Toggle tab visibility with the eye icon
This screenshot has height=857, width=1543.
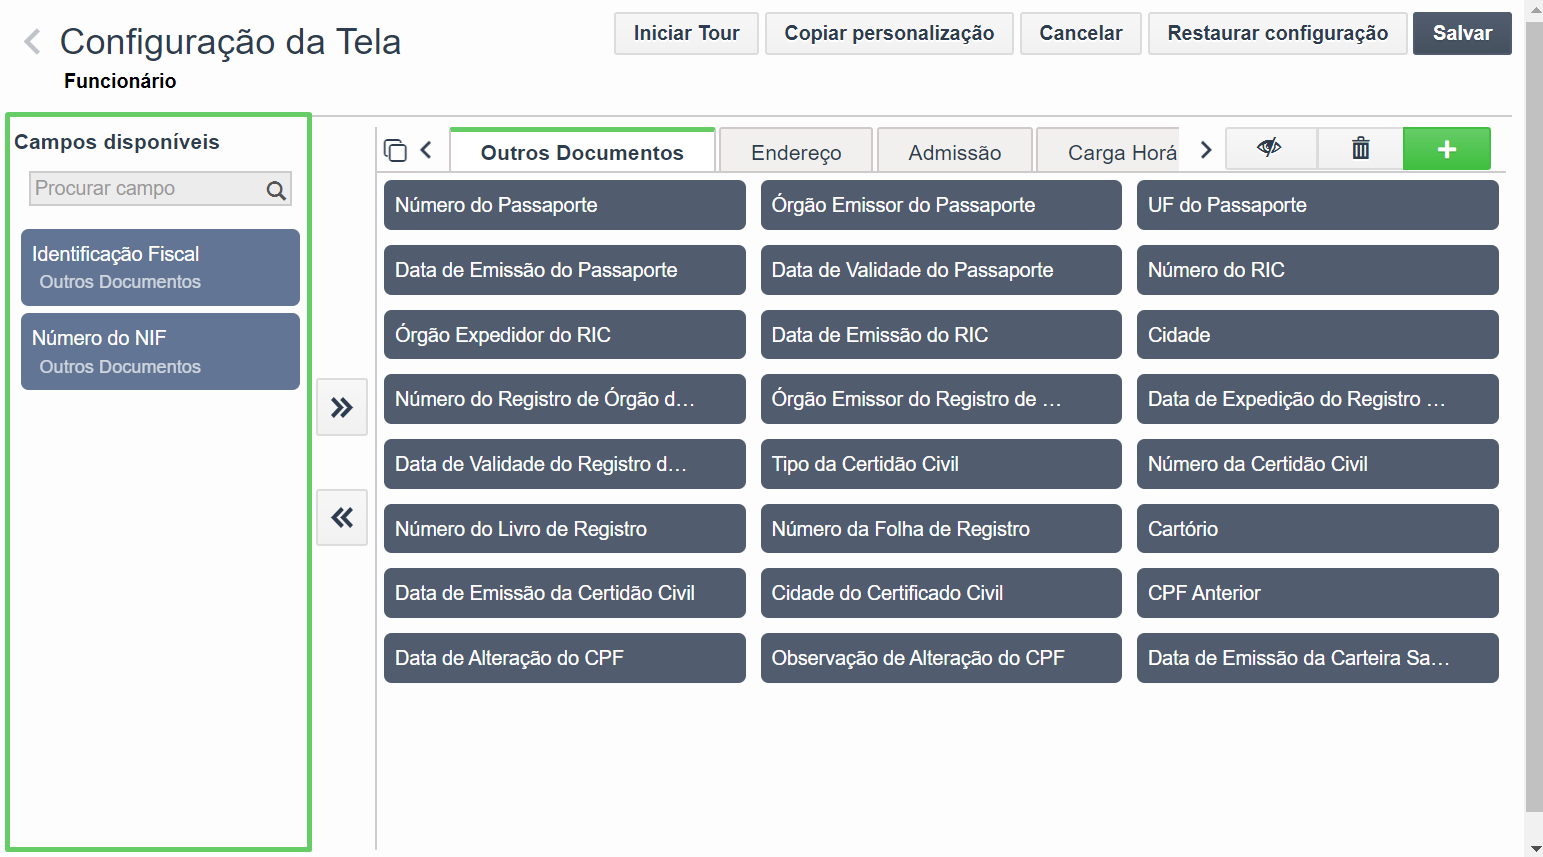pos(1270,149)
